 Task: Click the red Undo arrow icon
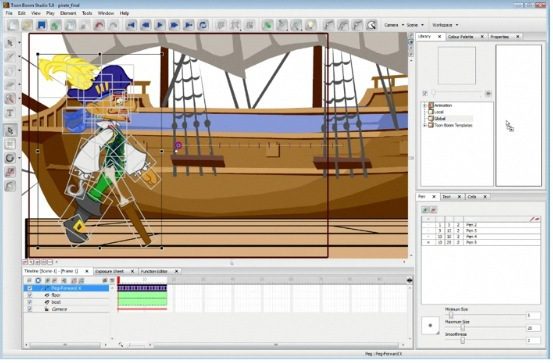(99, 25)
